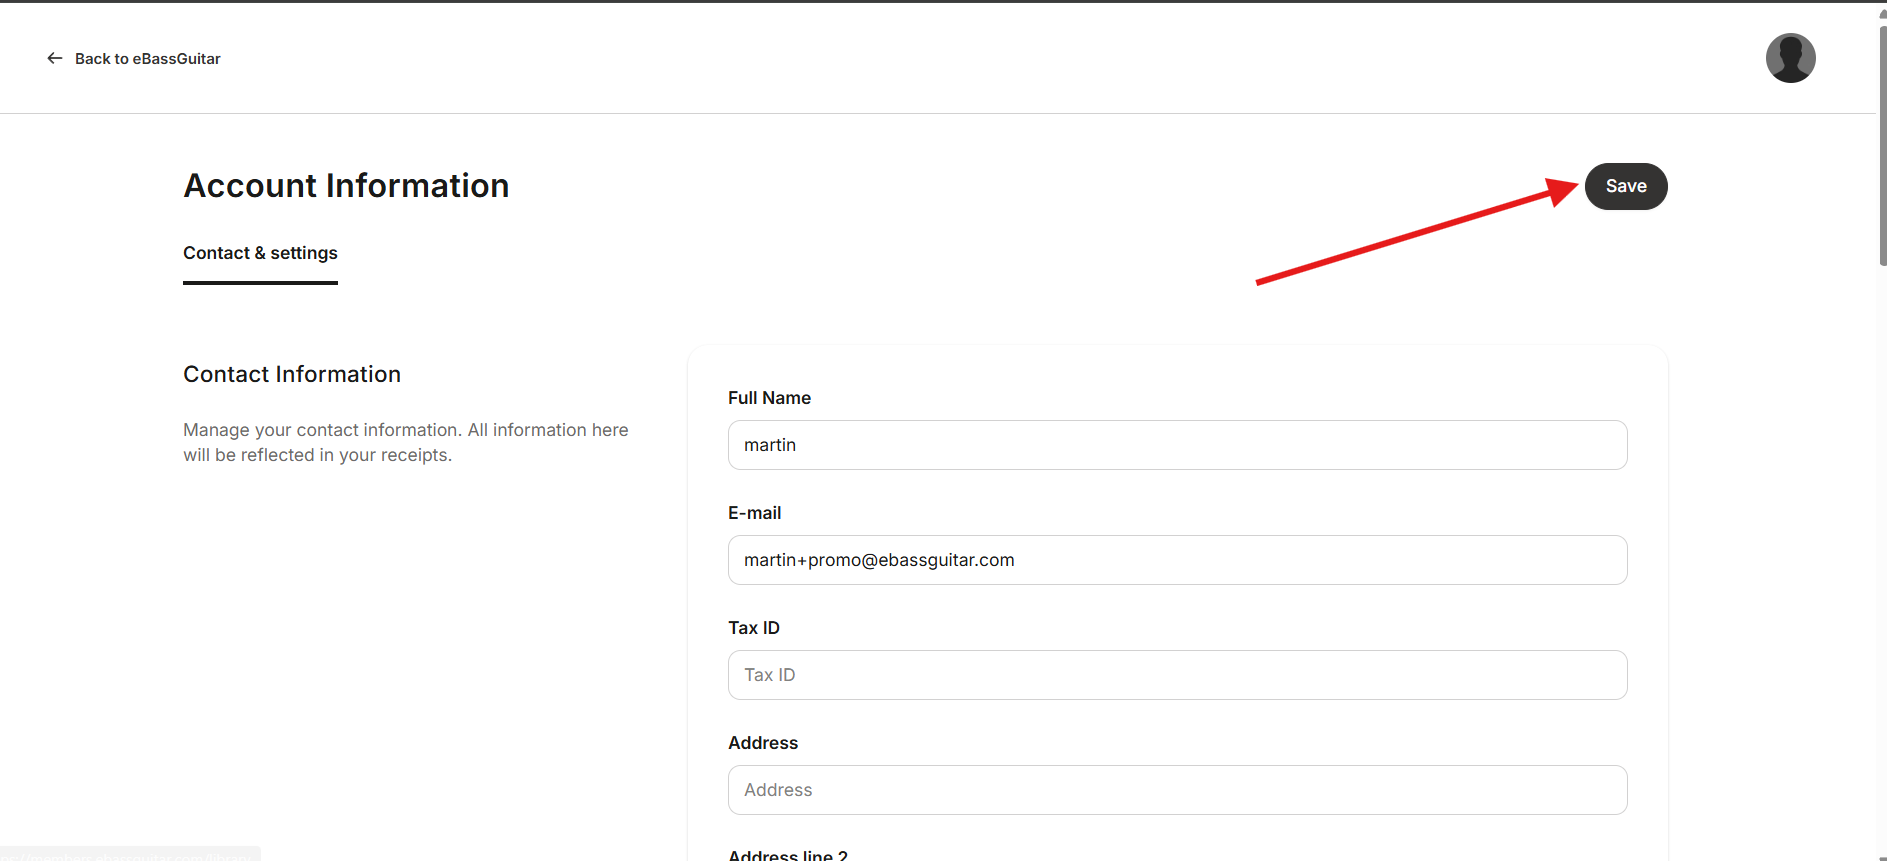Click the Full Name label
This screenshot has width=1887, height=861.
pyautogui.click(x=769, y=398)
